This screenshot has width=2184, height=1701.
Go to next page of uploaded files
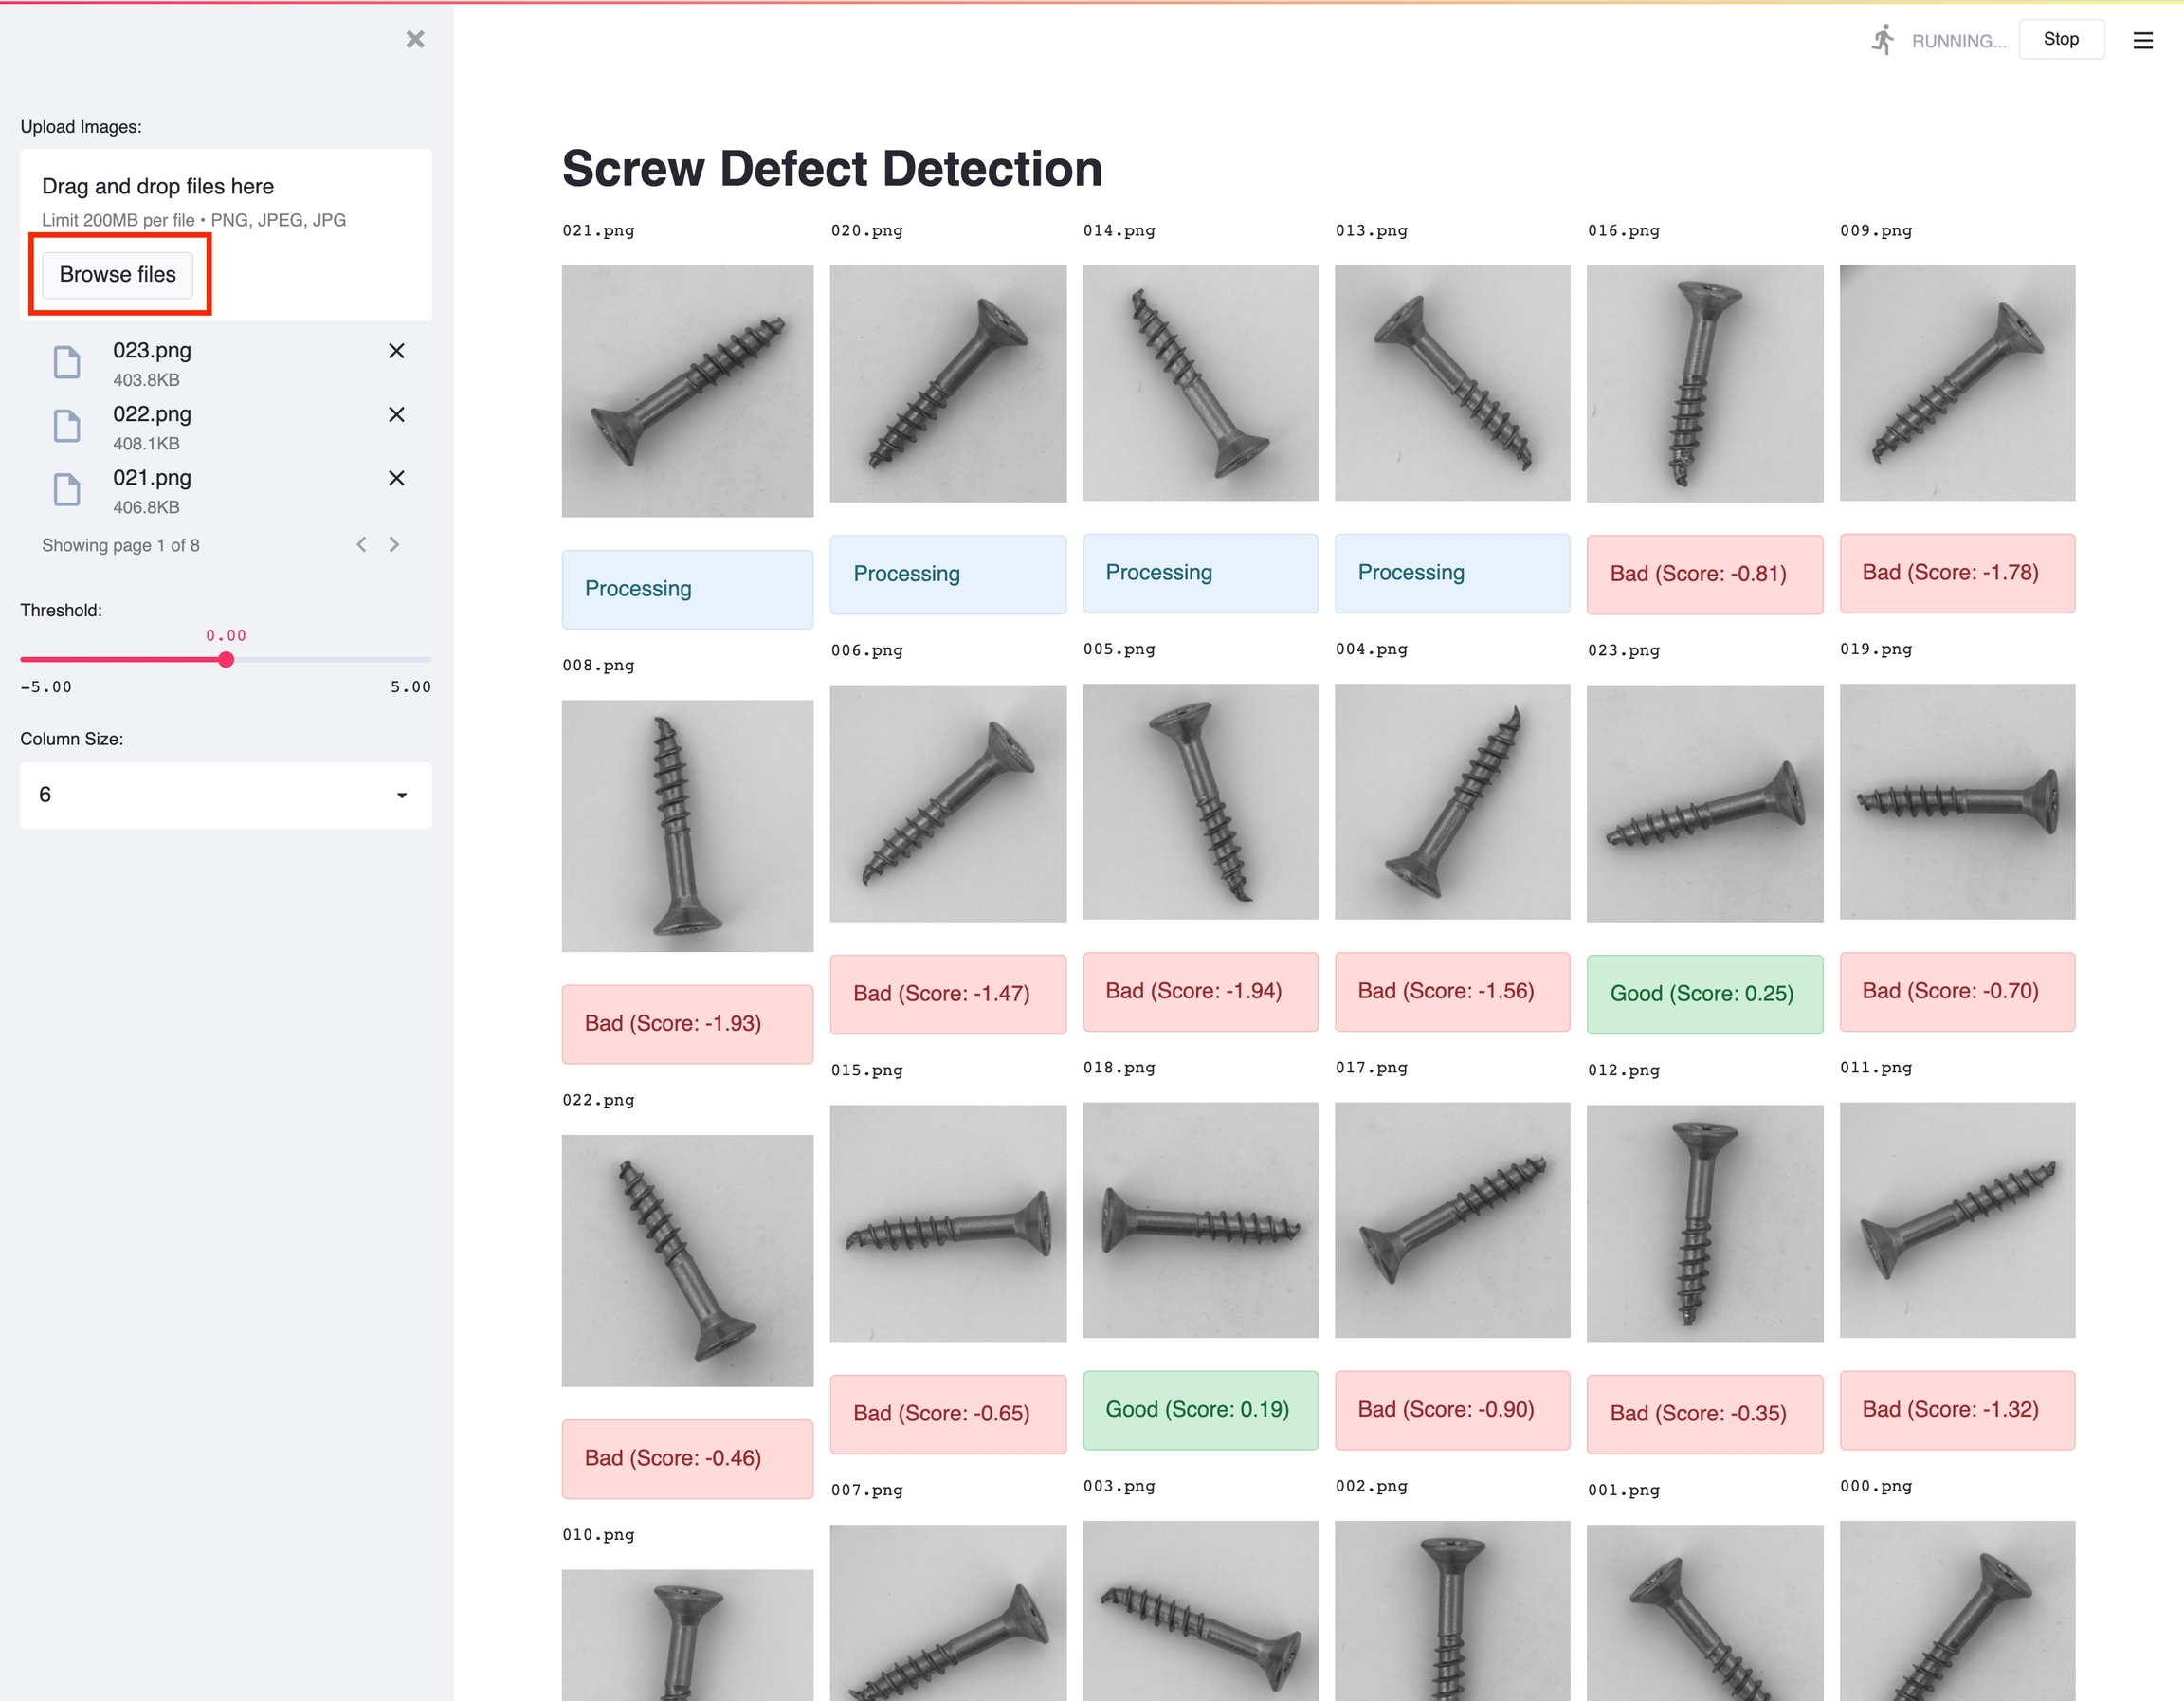(394, 544)
